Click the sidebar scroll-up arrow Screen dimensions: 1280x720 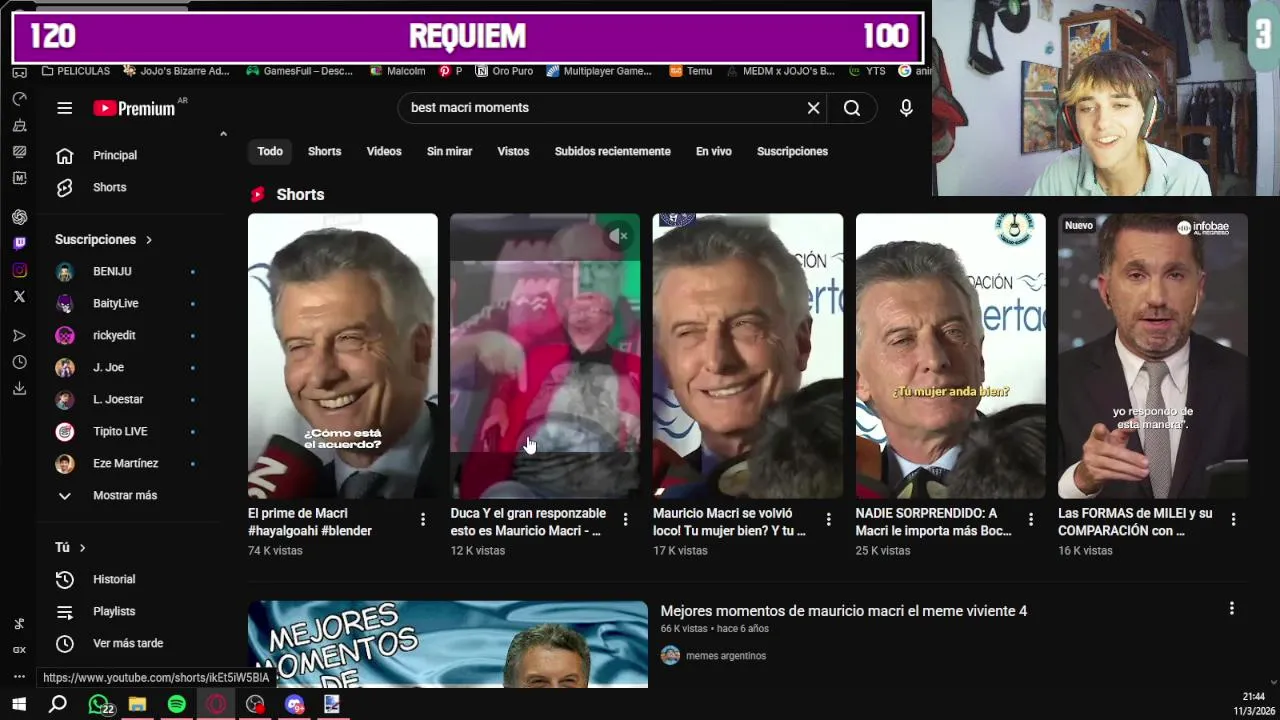(x=223, y=134)
